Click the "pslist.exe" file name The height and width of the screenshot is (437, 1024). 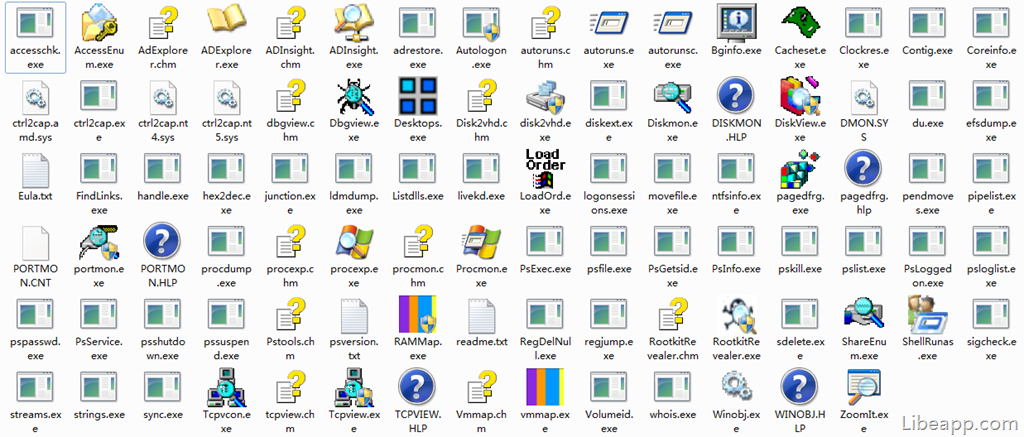click(863, 269)
